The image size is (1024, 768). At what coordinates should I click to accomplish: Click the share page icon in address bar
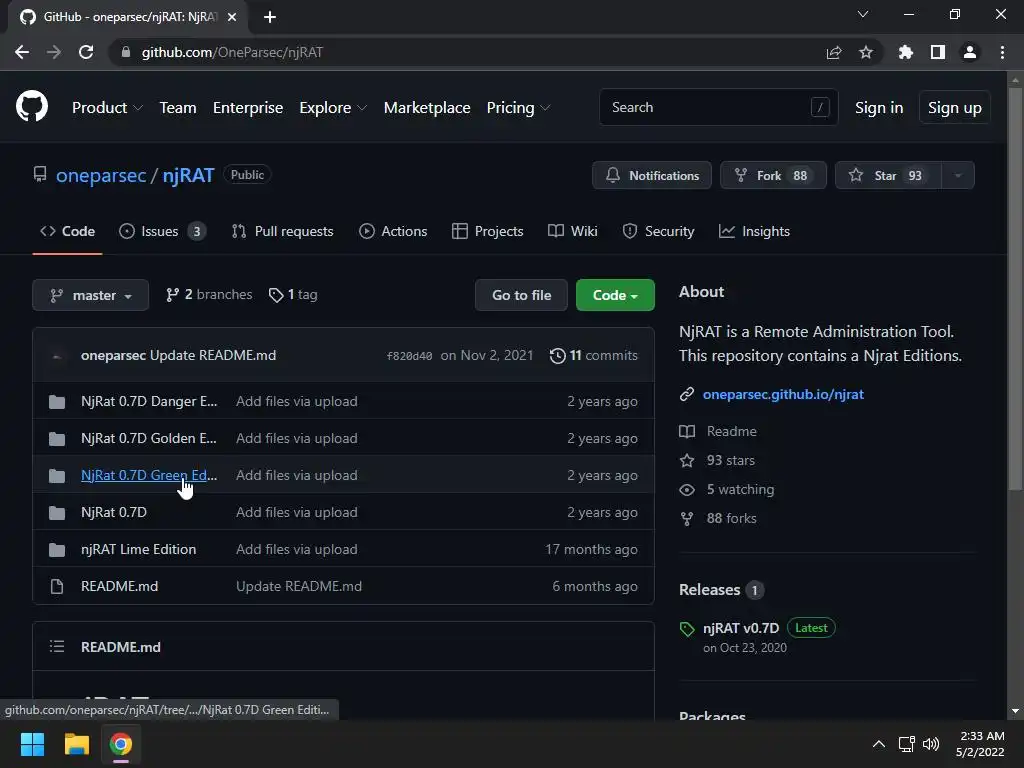[834, 52]
